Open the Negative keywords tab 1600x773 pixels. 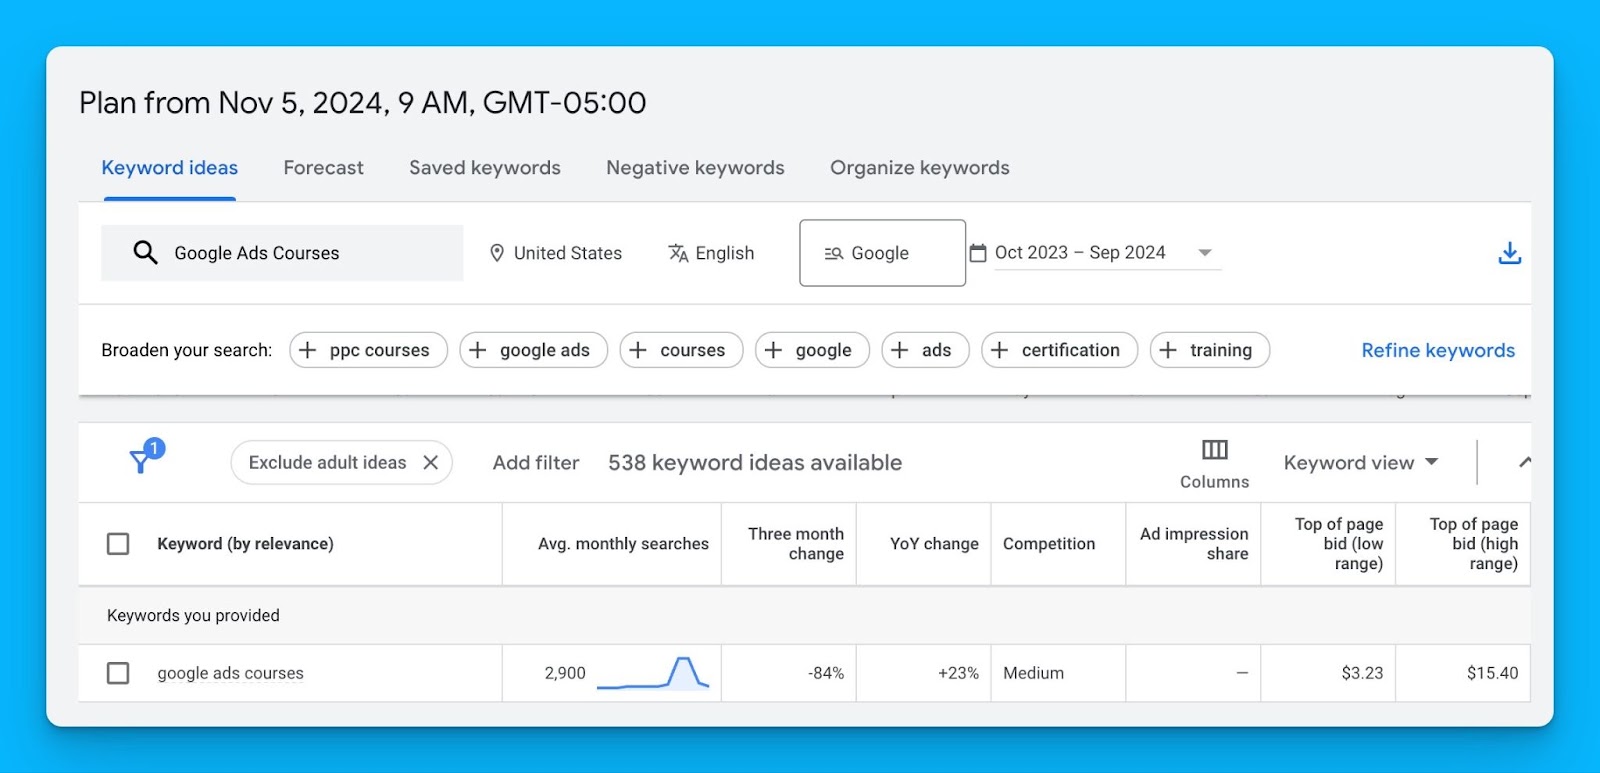(695, 168)
